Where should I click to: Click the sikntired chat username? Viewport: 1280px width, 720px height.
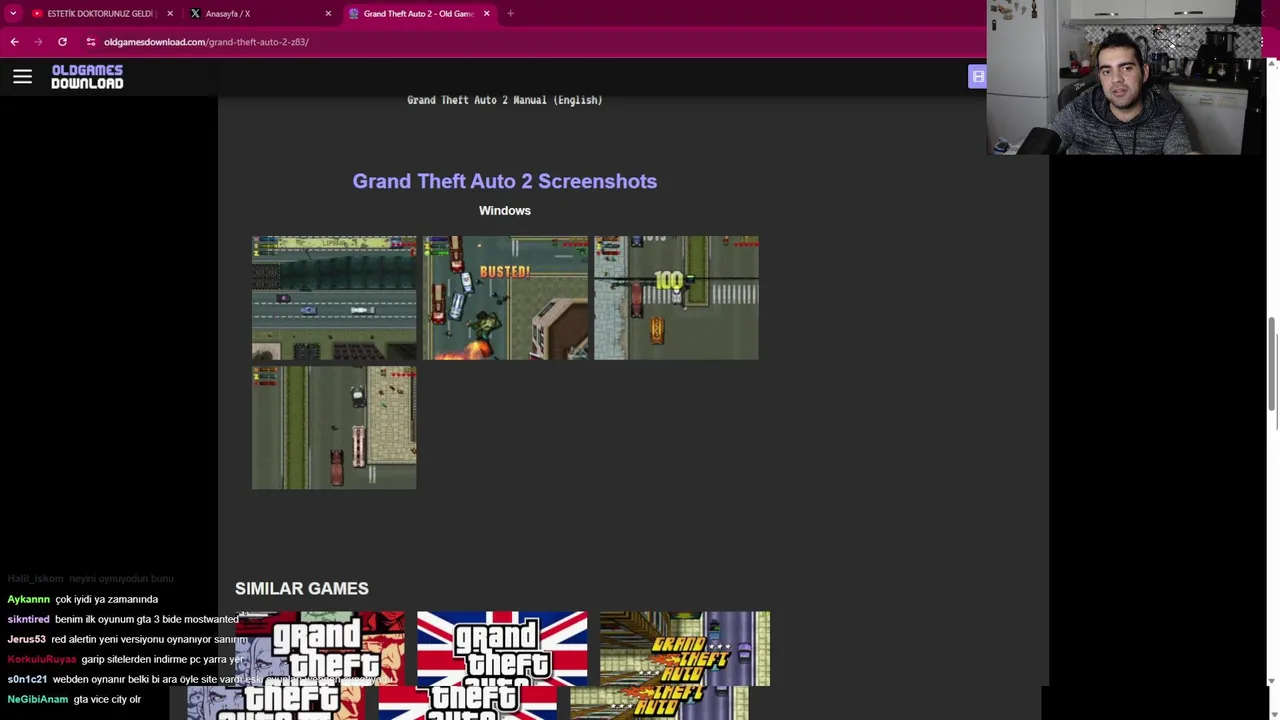point(28,619)
